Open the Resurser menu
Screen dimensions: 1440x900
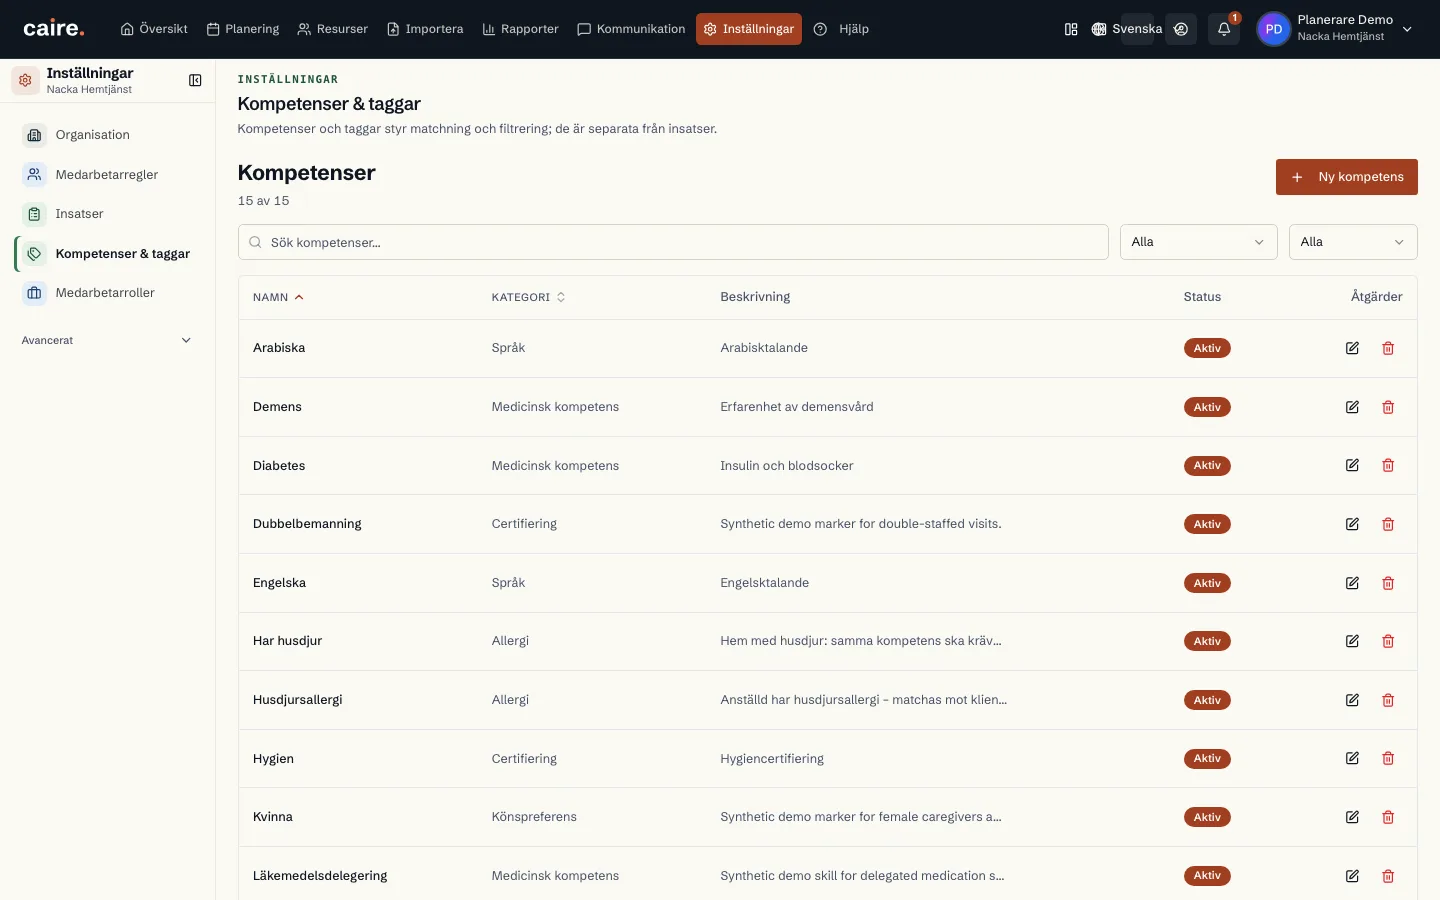pyautogui.click(x=333, y=29)
